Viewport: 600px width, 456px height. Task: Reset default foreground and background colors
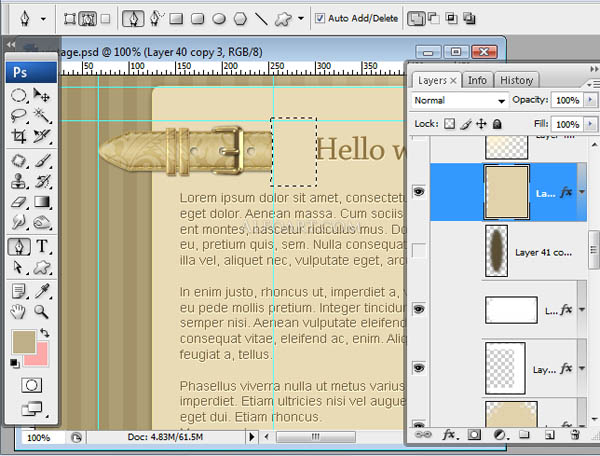15,363
